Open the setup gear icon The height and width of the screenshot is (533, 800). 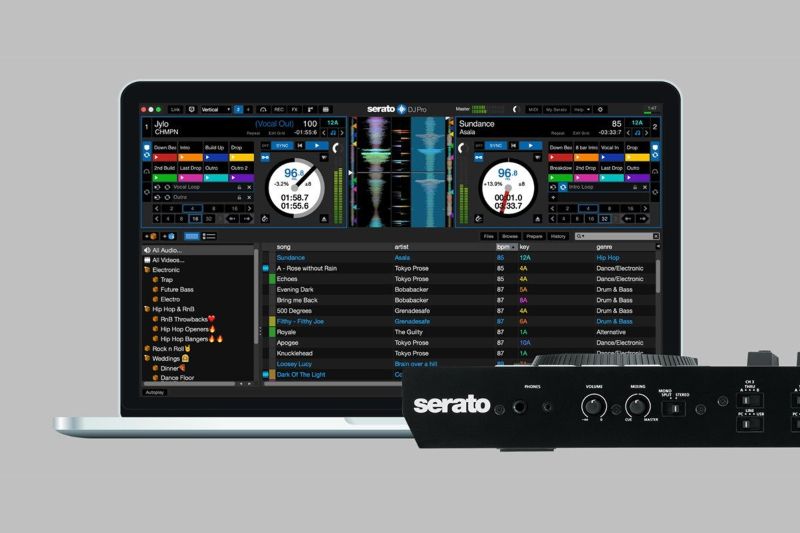click(600, 109)
